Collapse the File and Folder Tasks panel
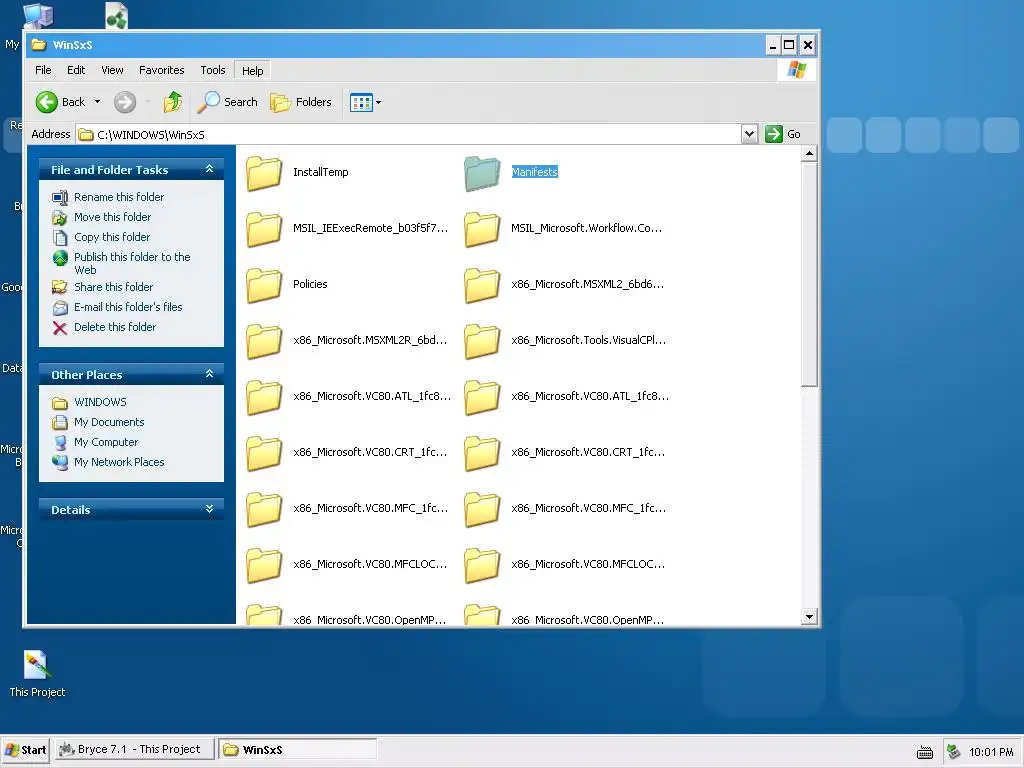 pos(209,169)
